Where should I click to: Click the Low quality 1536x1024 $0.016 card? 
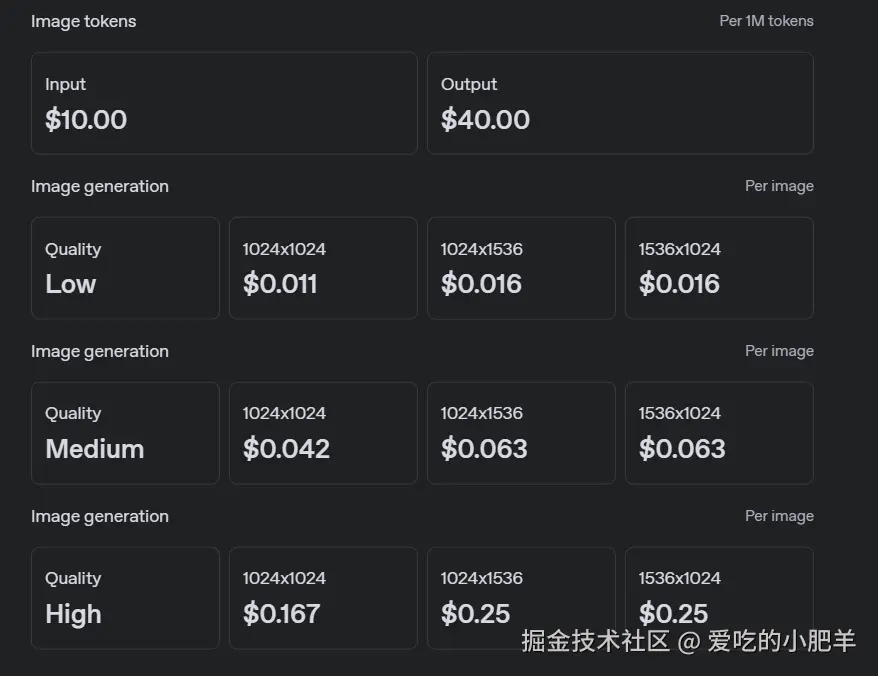(x=719, y=268)
